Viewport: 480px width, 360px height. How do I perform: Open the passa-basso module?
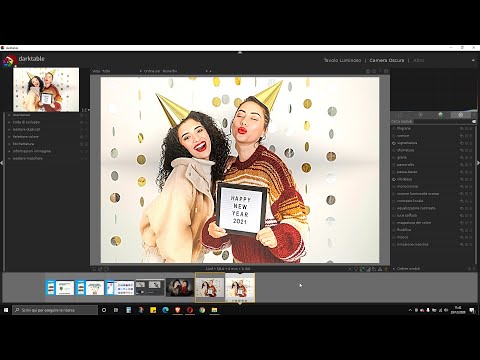tap(407, 172)
